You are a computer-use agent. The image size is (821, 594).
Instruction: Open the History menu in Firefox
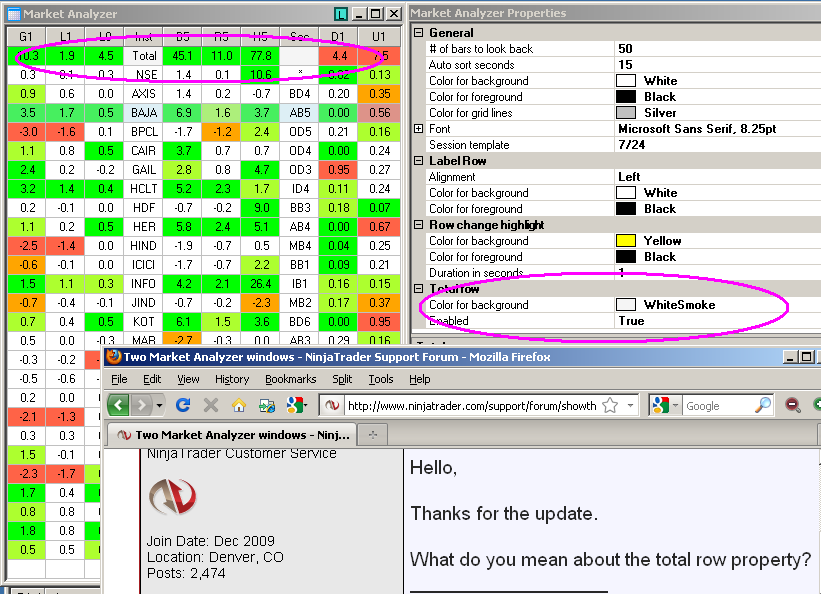point(232,379)
